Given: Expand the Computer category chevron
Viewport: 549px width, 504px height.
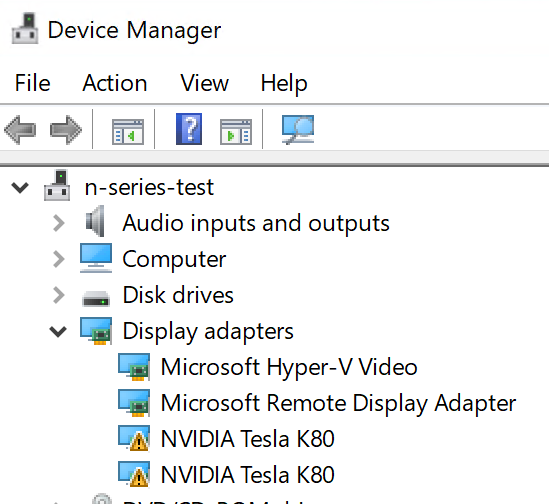Looking at the screenshot, I should coord(58,259).
